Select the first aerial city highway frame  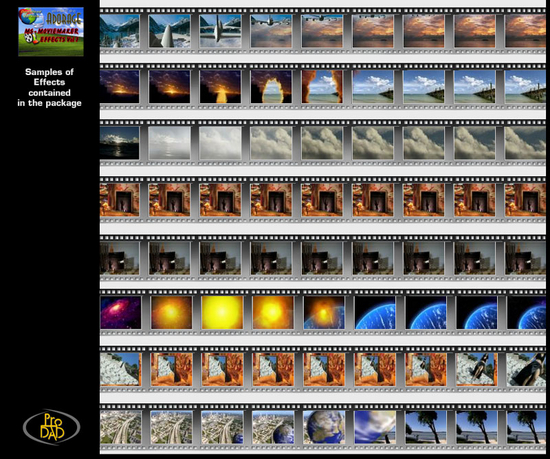(121, 427)
